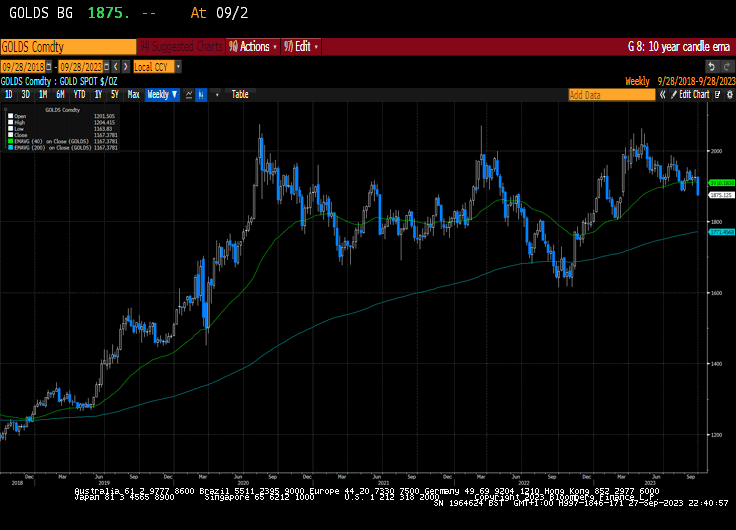Click the 2022 year label on time axis
This screenshot has width=736, height=530.
[523, 483]
